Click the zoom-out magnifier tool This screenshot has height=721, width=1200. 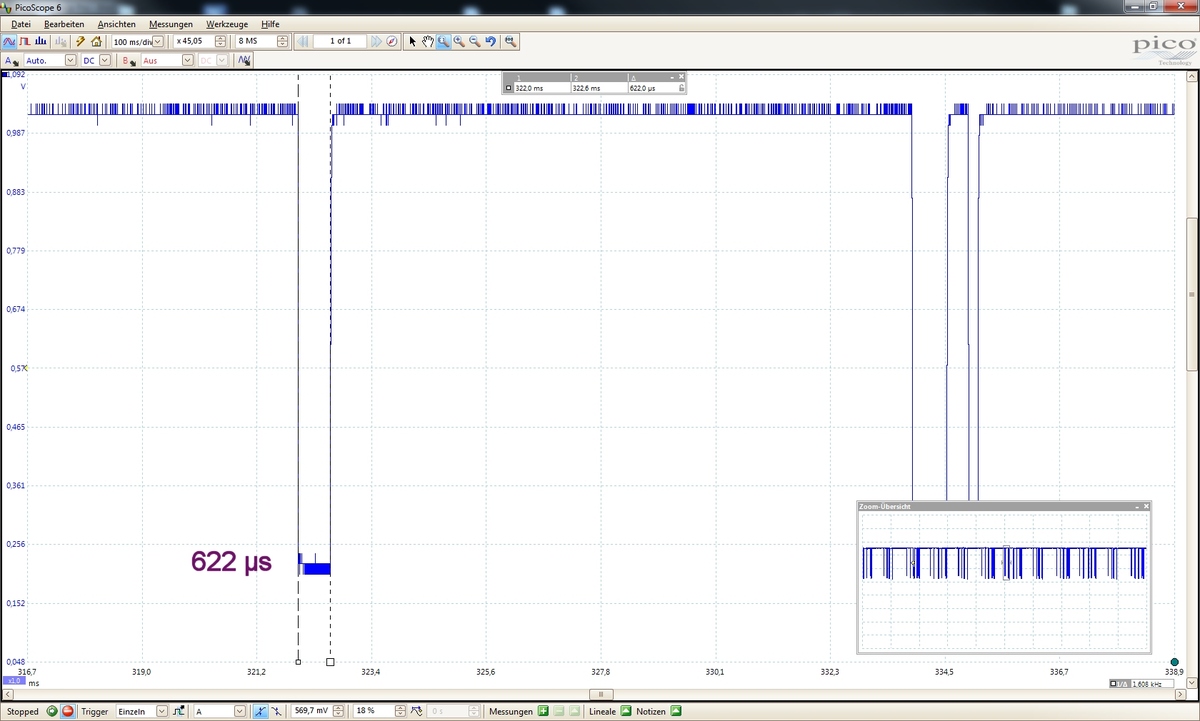point(475,41)
